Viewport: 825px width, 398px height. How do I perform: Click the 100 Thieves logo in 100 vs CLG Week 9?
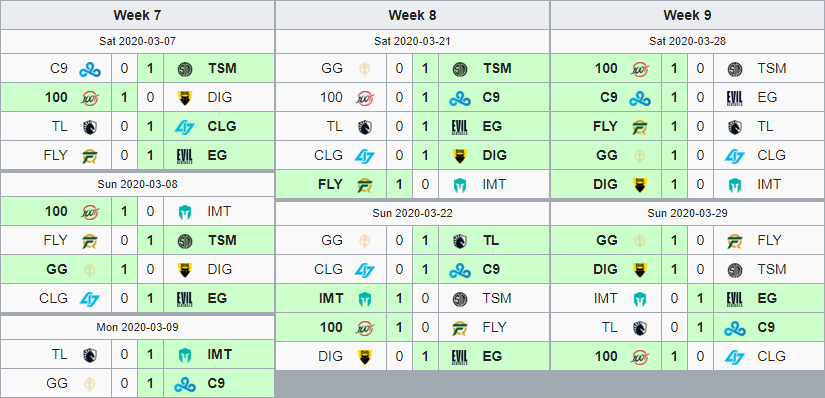coord(640,357)
